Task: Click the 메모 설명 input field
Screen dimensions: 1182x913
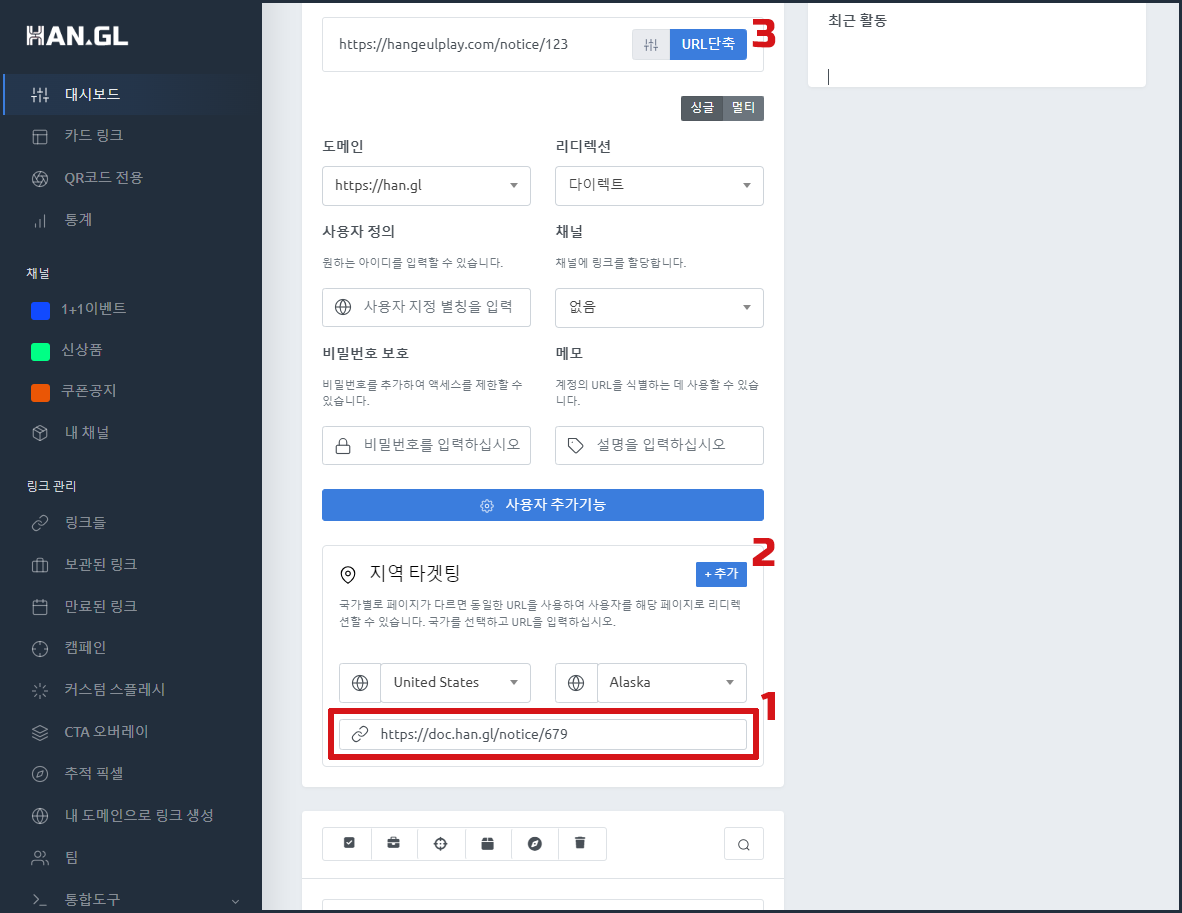Action: 659,446
